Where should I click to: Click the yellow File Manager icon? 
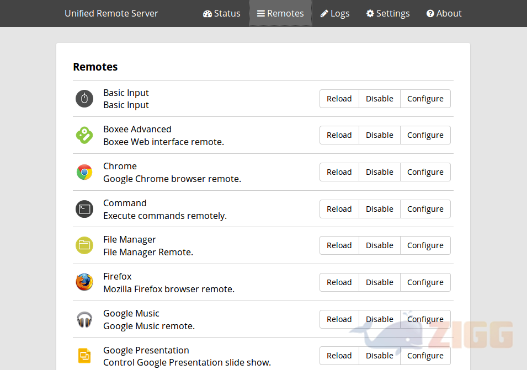pyautogui.click(x=84, y=245)
